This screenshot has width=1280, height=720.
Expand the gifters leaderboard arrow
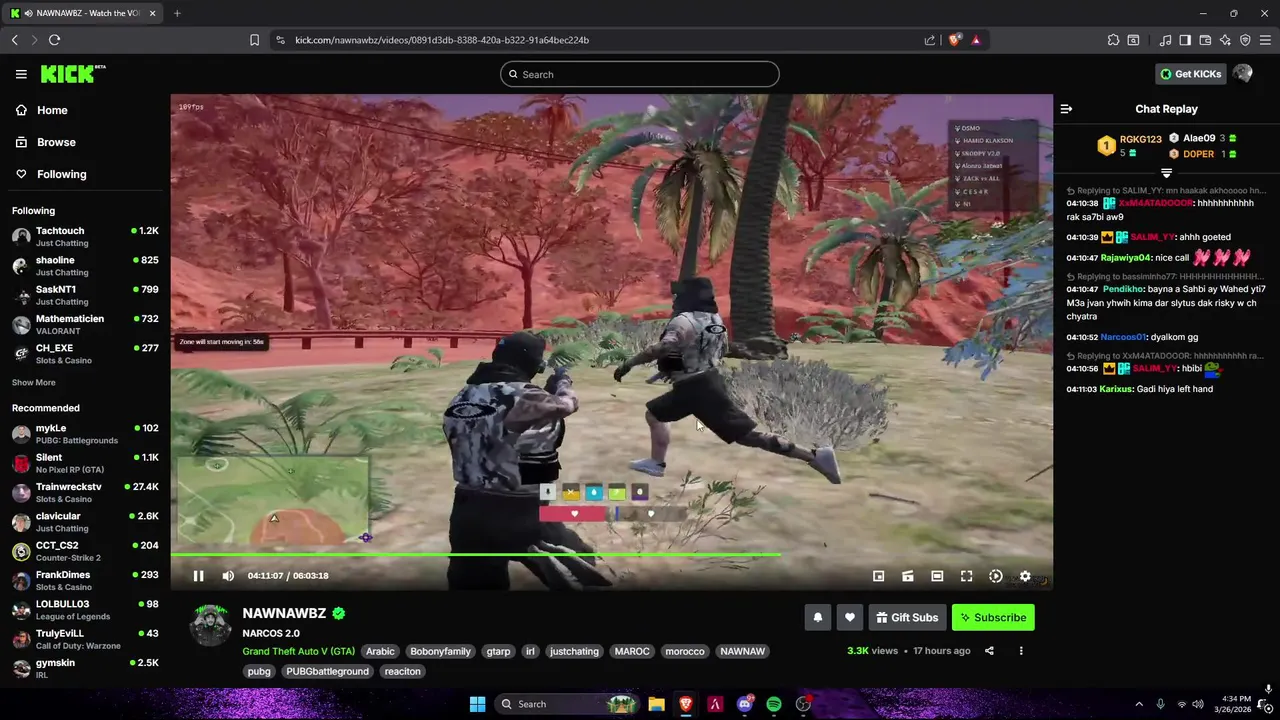1166,173
